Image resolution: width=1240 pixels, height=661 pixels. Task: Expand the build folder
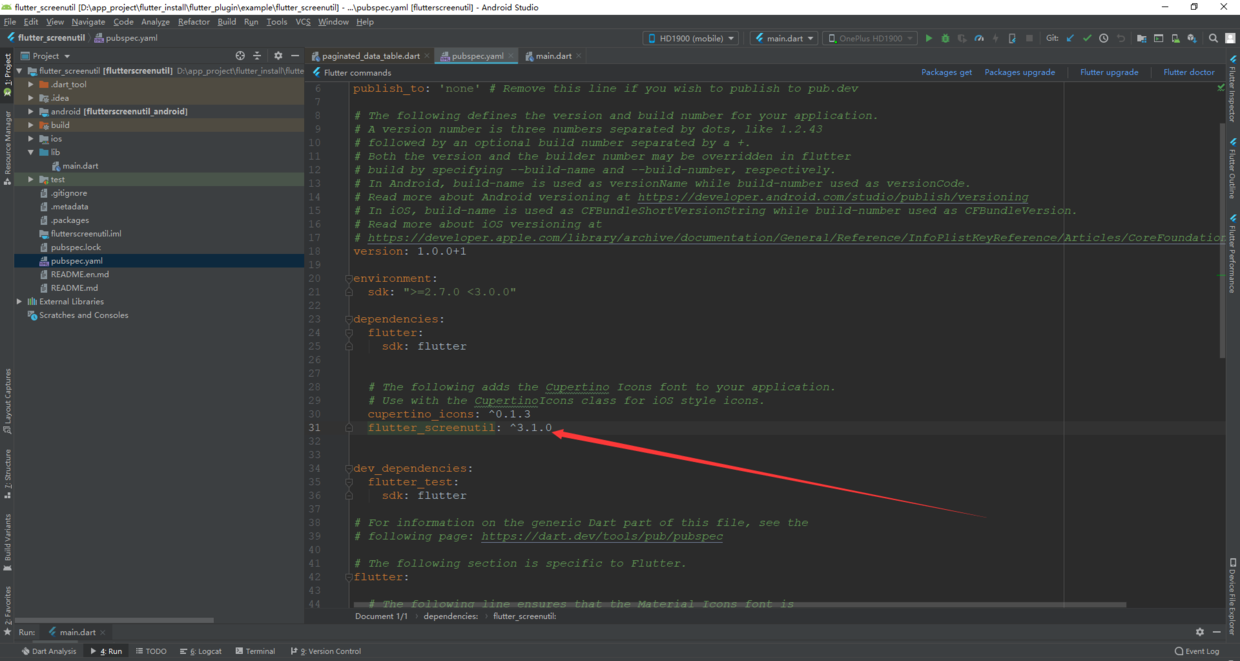(31, 125)
